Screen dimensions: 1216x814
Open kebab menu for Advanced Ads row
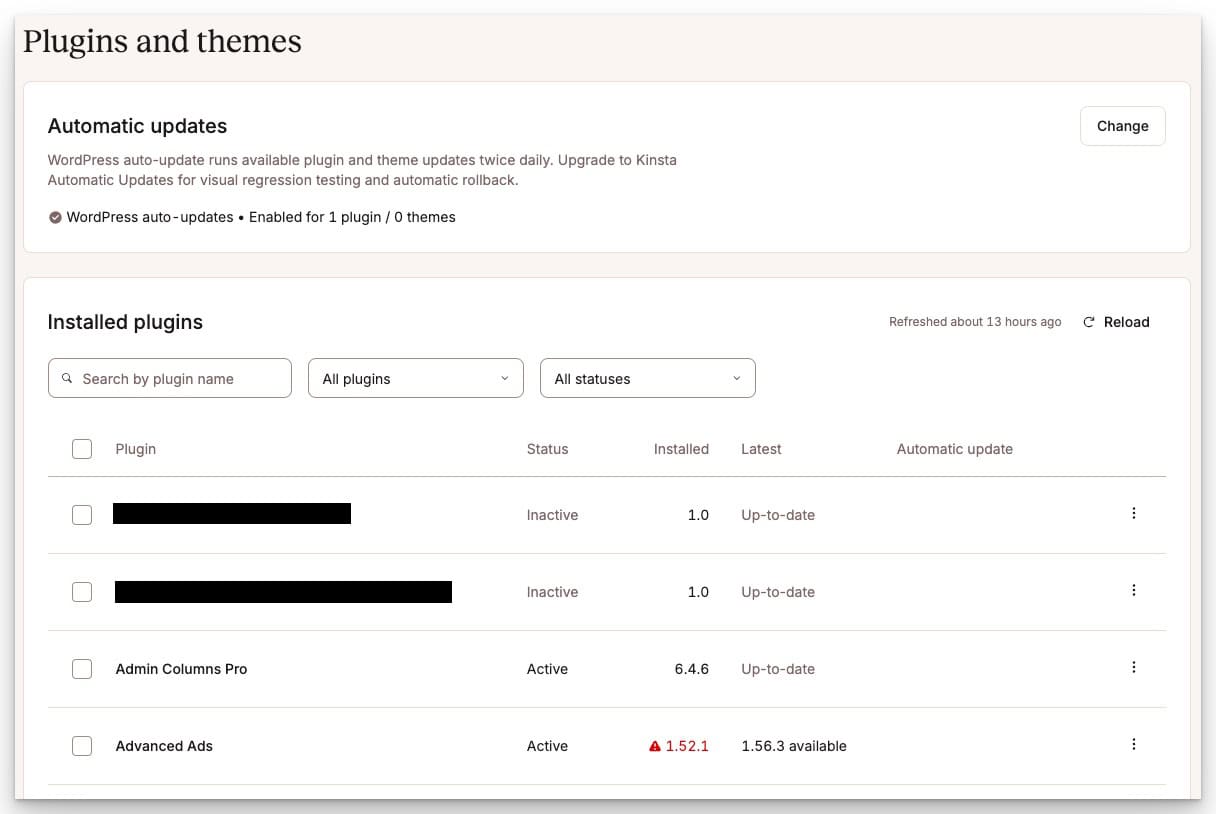1133,744
